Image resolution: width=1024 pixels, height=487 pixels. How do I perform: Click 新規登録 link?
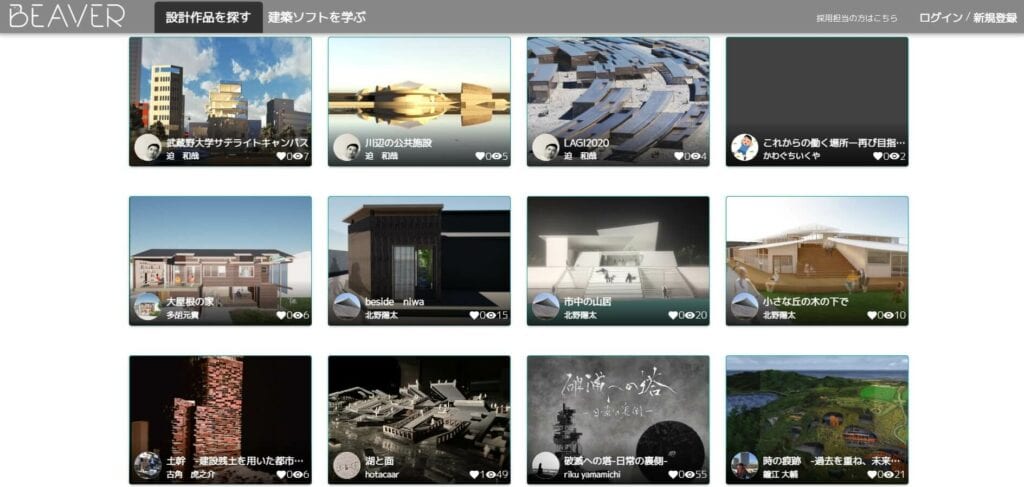(994, 18)
